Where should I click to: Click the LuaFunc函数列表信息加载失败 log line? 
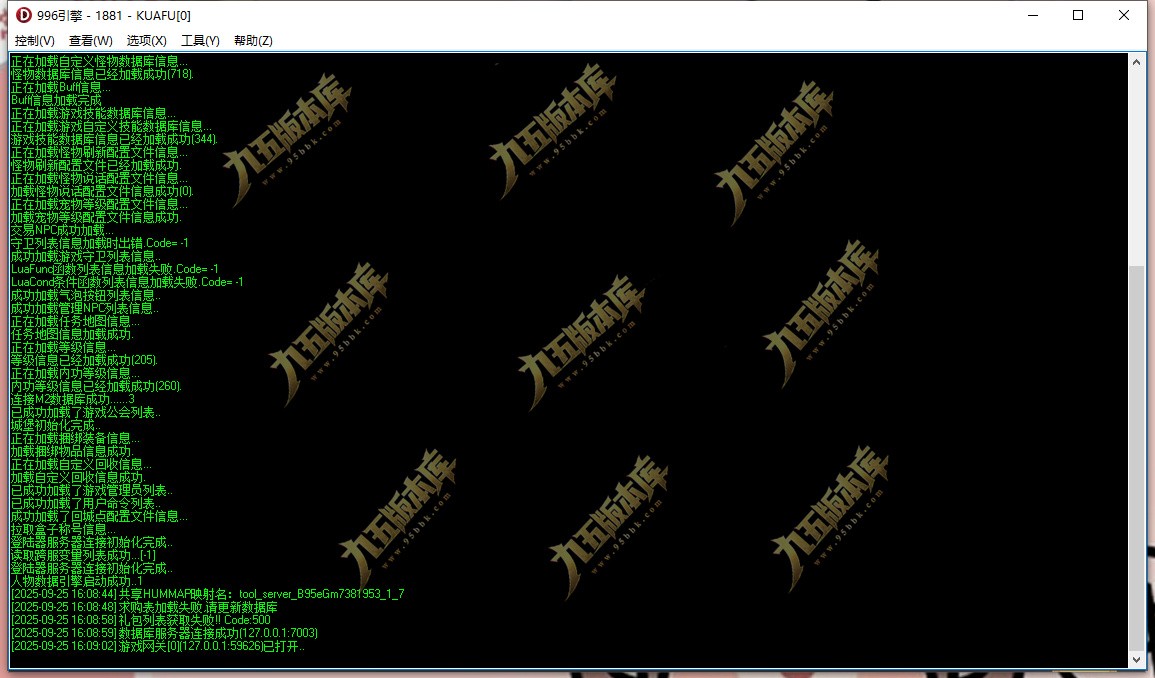coord(115,269)
